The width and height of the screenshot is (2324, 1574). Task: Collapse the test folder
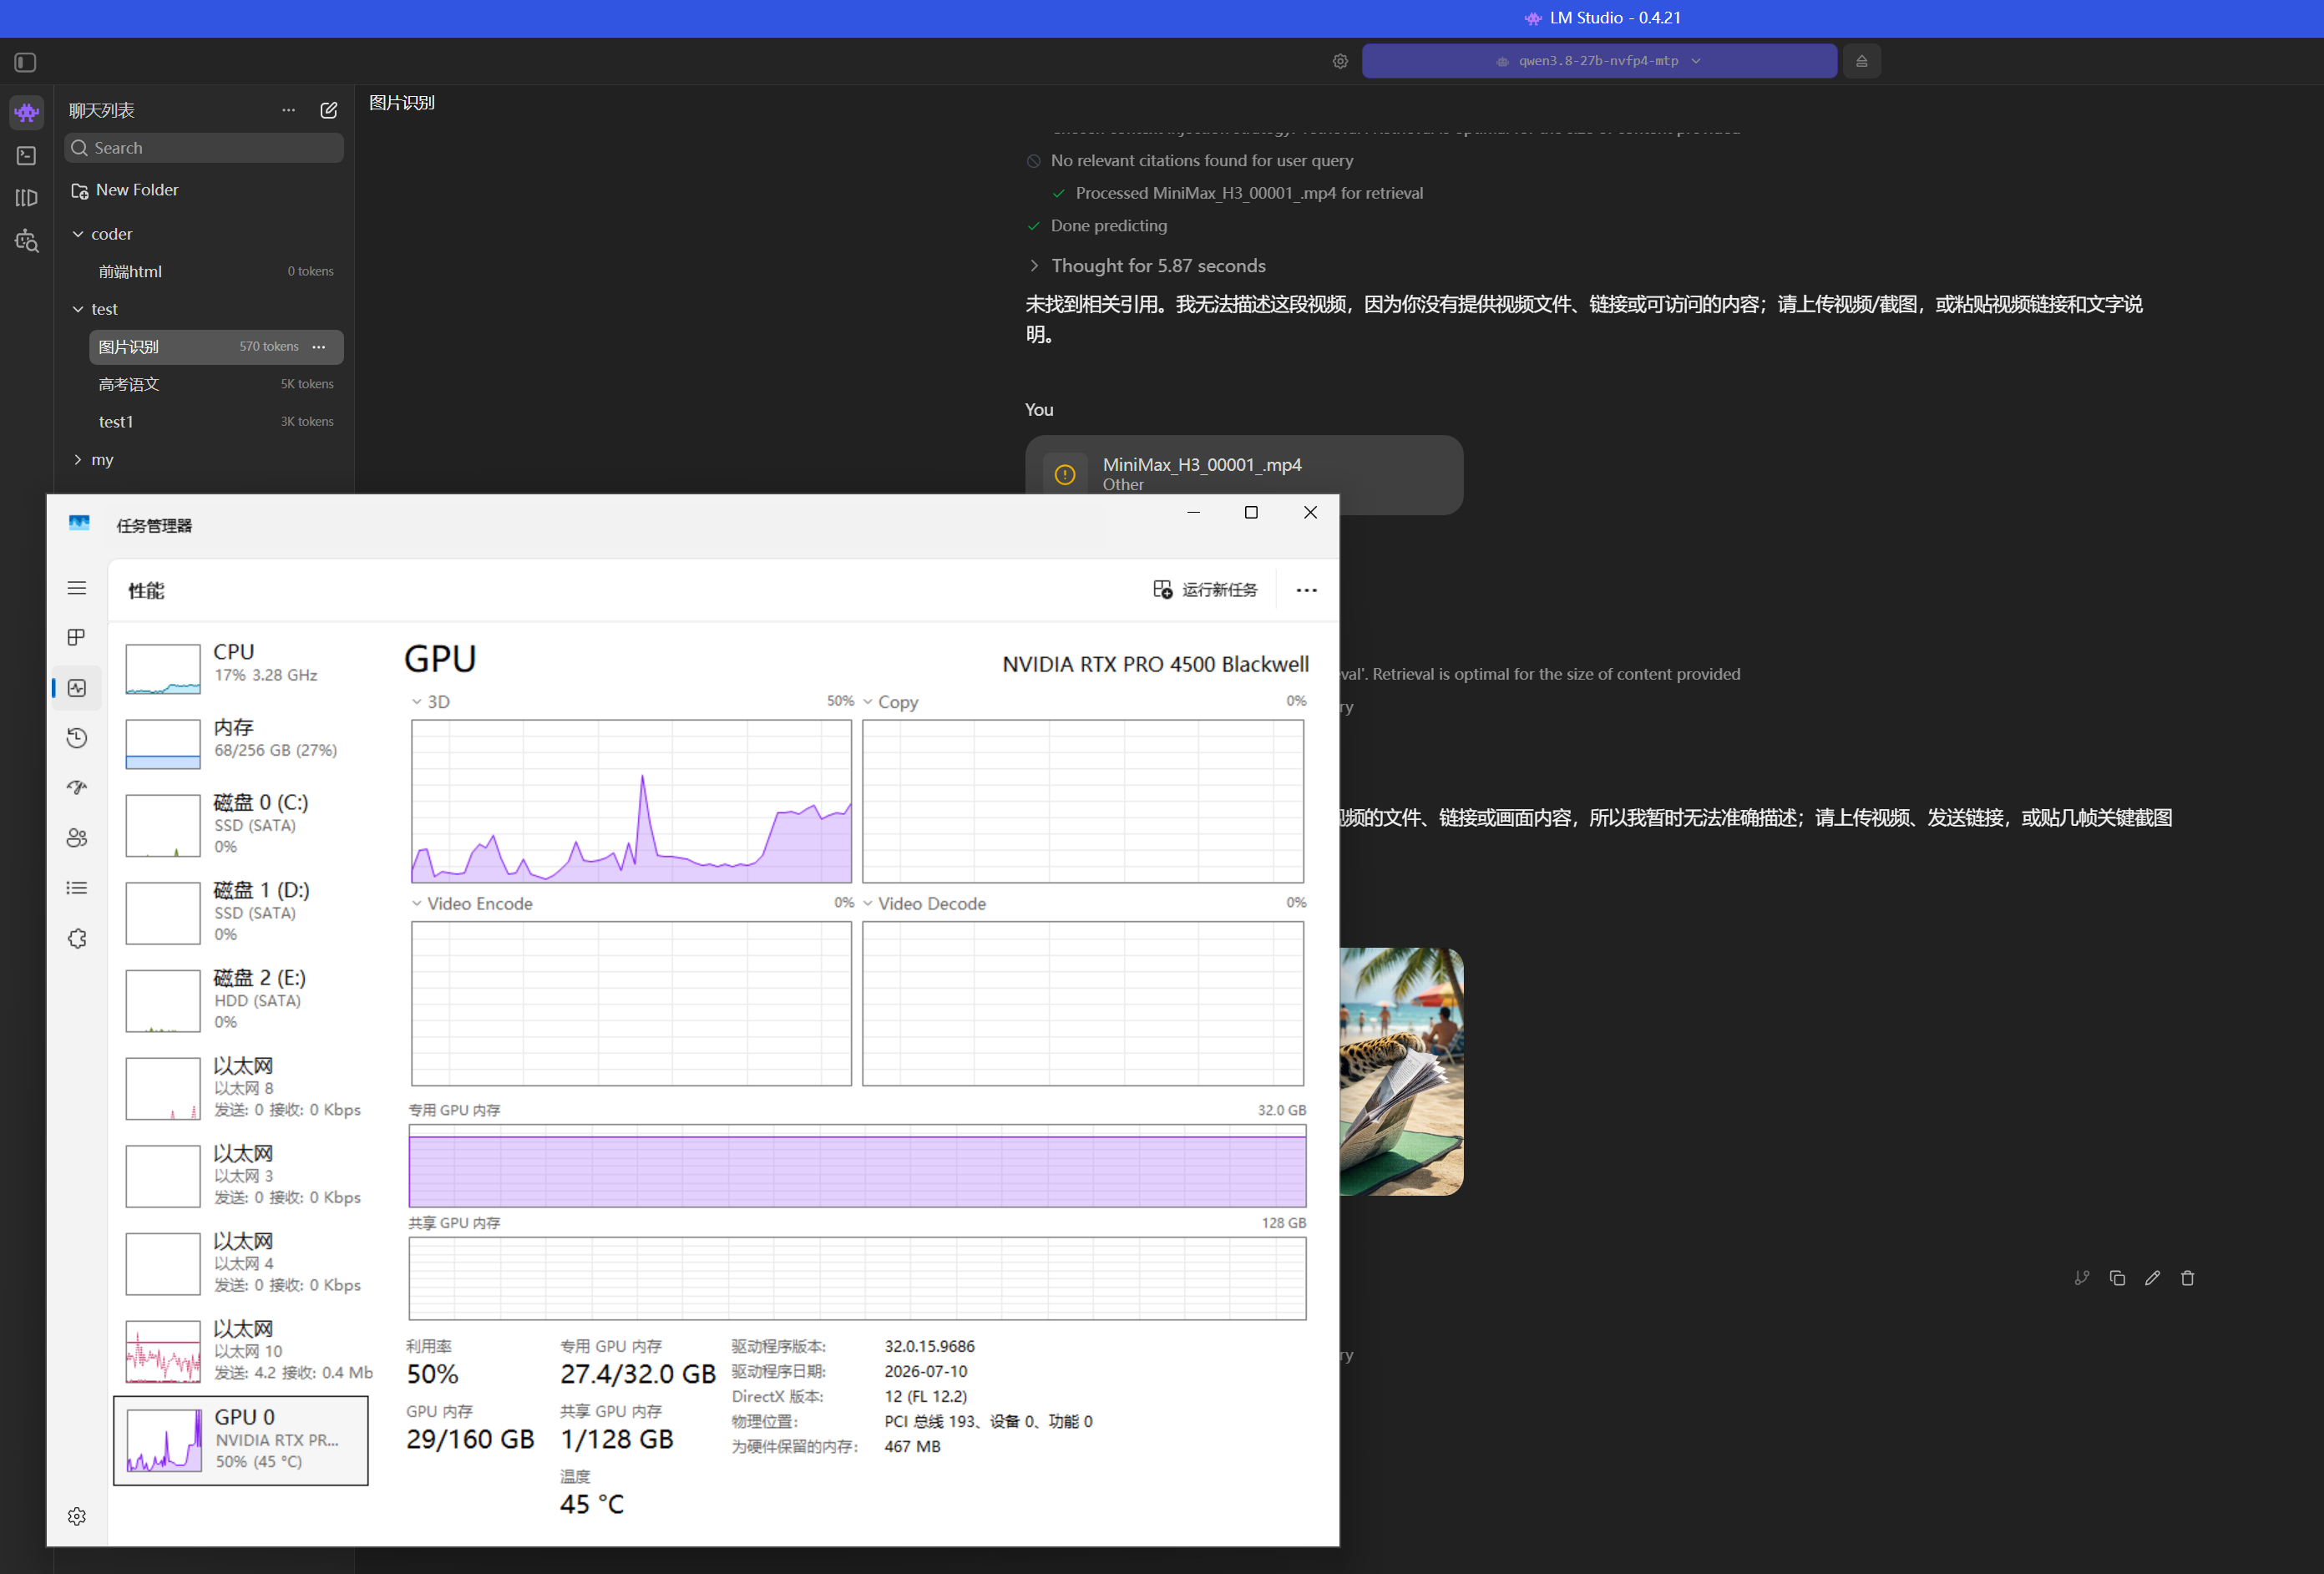click(78, 309)
